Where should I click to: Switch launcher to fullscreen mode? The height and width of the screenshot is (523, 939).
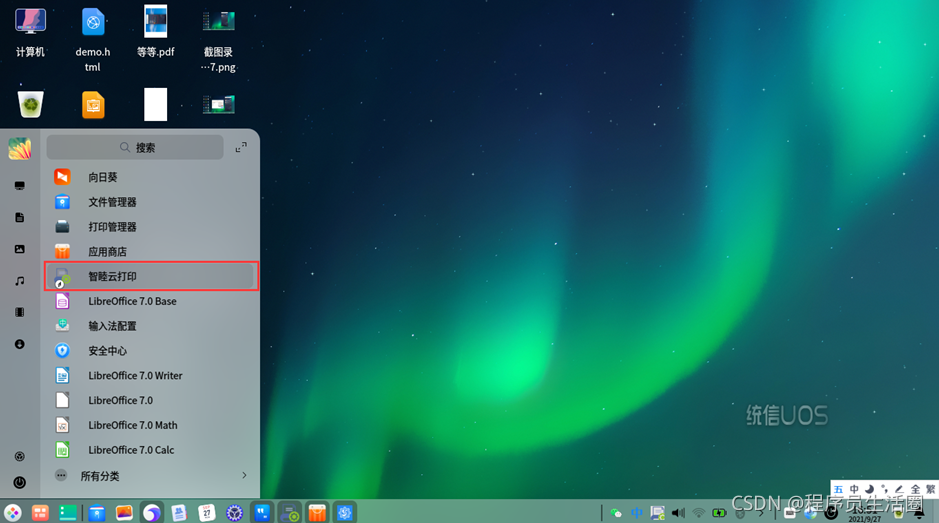tap(241, 147)
